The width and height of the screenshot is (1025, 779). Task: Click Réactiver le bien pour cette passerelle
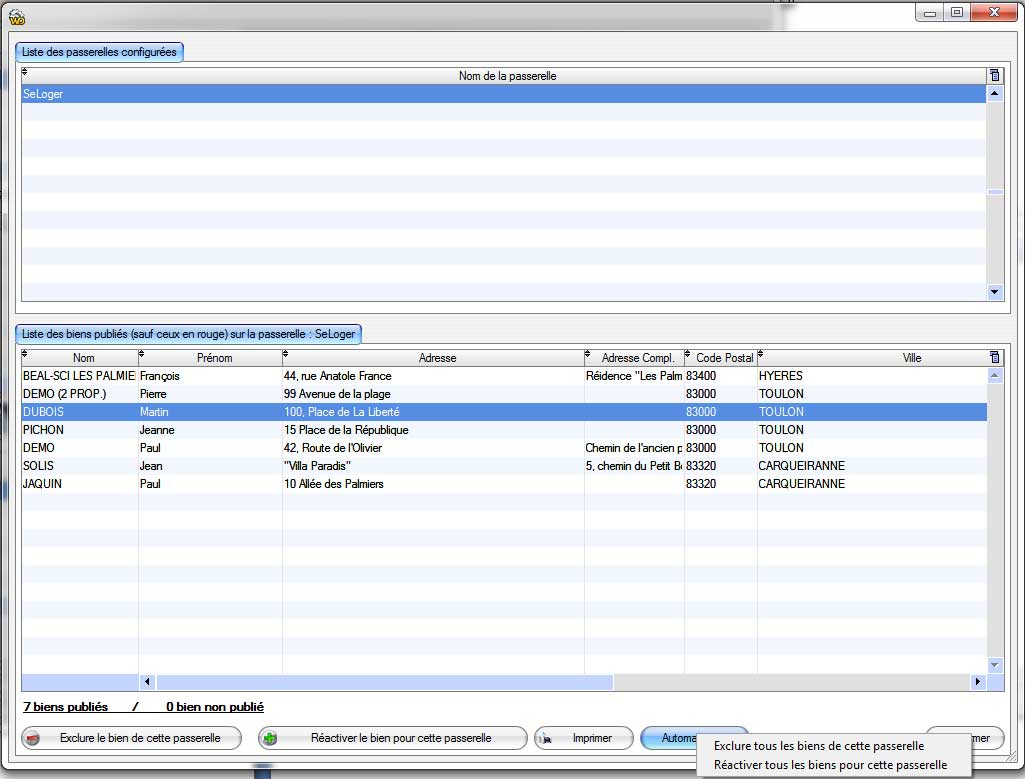(x=392, y=738)
